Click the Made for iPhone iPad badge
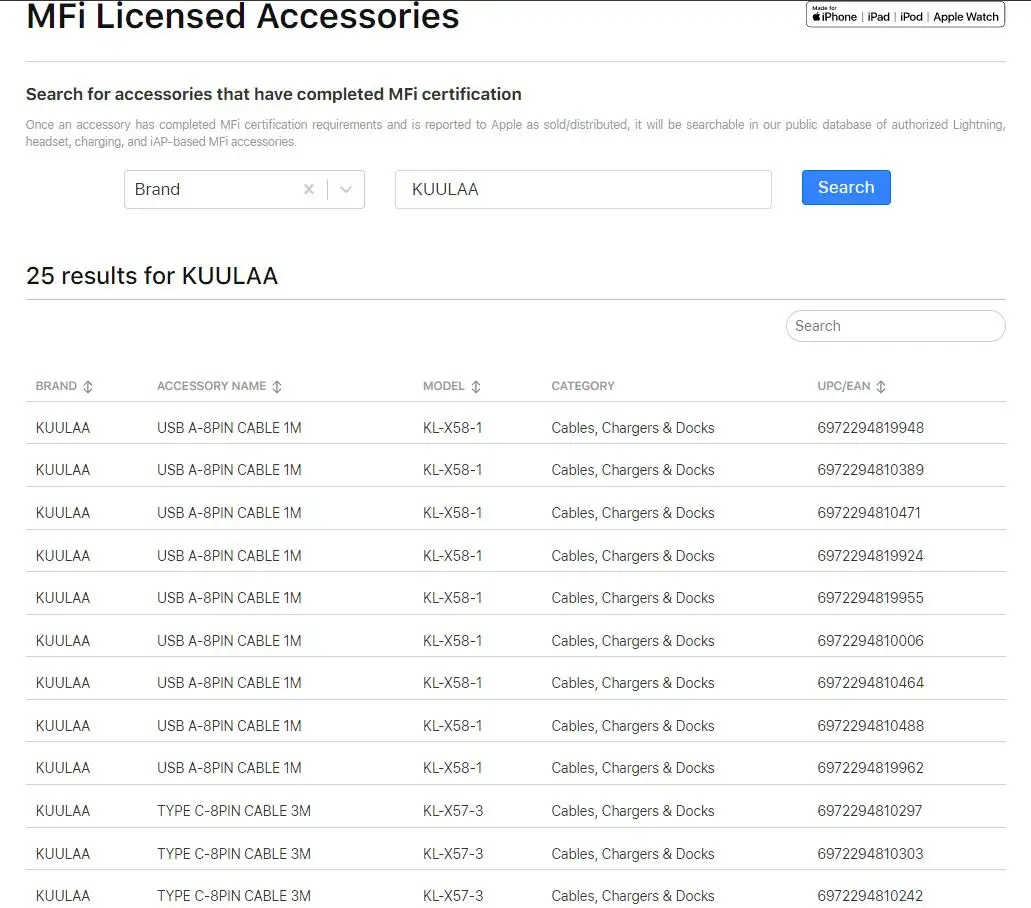Screen dimensions: 1031x908 point(905,15)
